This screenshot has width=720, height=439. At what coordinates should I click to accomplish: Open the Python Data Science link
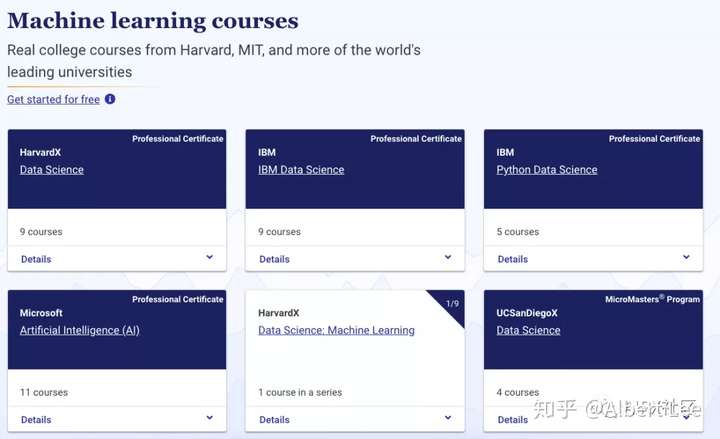point(547,170)
